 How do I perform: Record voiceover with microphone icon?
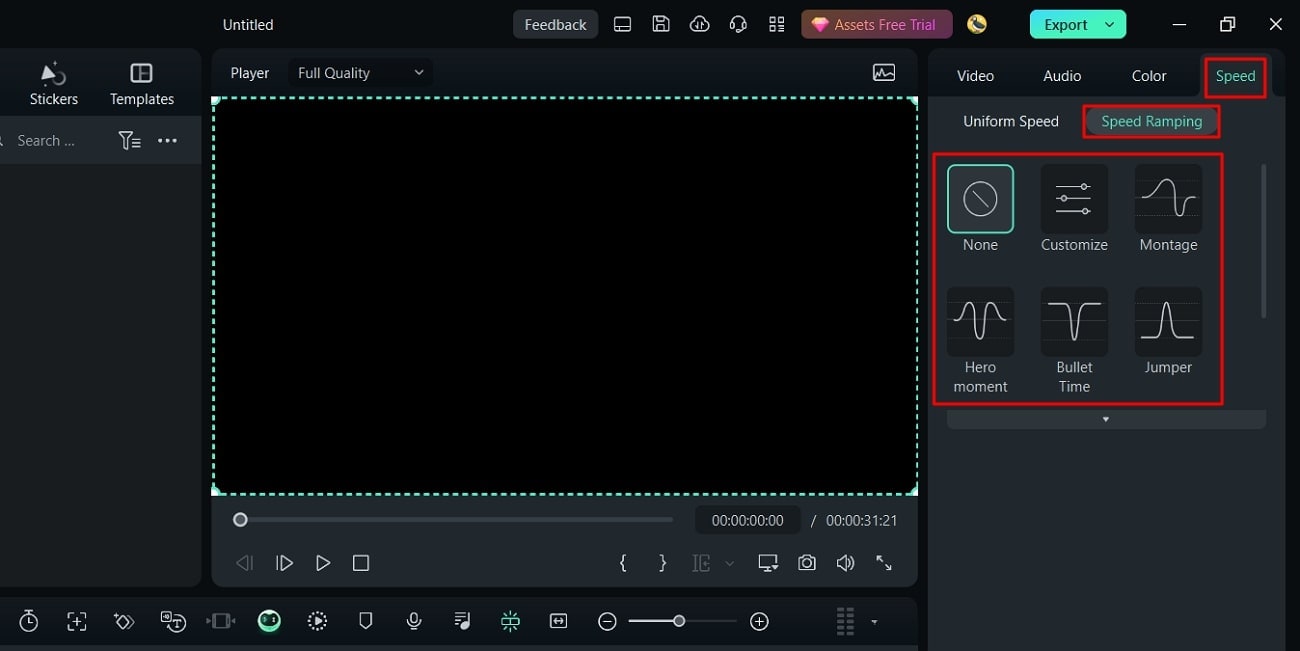414,621
